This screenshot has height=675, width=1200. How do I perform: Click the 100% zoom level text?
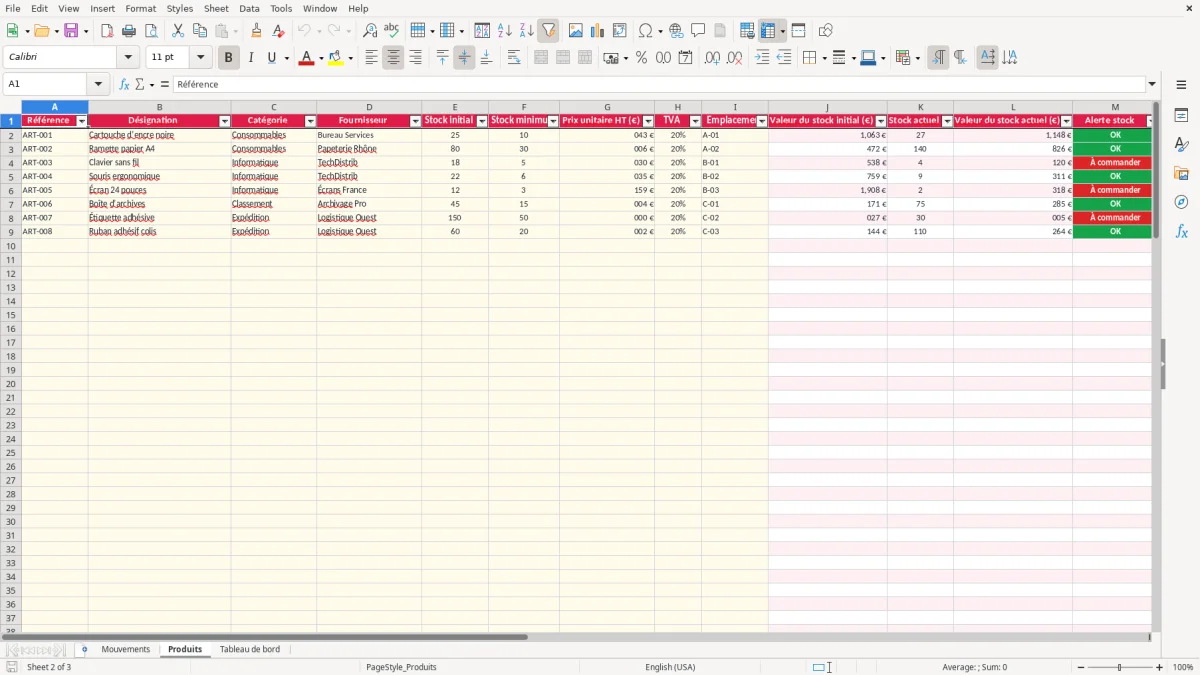(x=1183, y=667)
